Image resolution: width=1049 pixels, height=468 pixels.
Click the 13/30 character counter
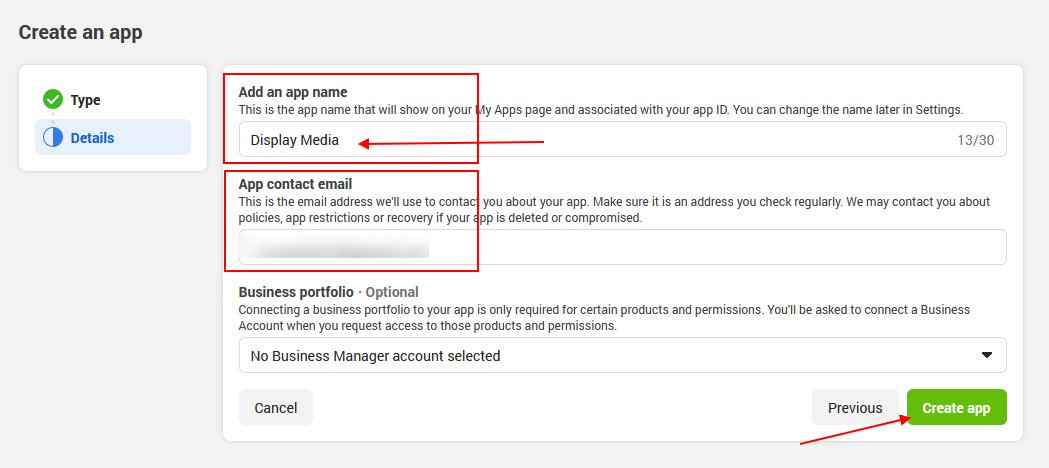[975, 141]
